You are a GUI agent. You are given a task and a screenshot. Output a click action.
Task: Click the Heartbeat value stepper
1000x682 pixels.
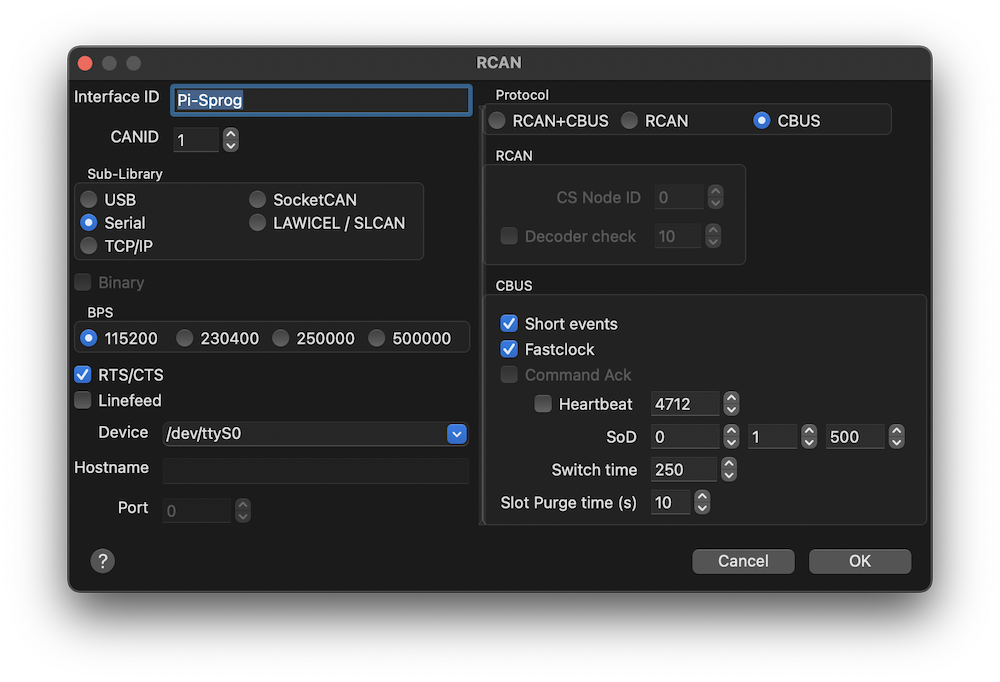(731, 404)
